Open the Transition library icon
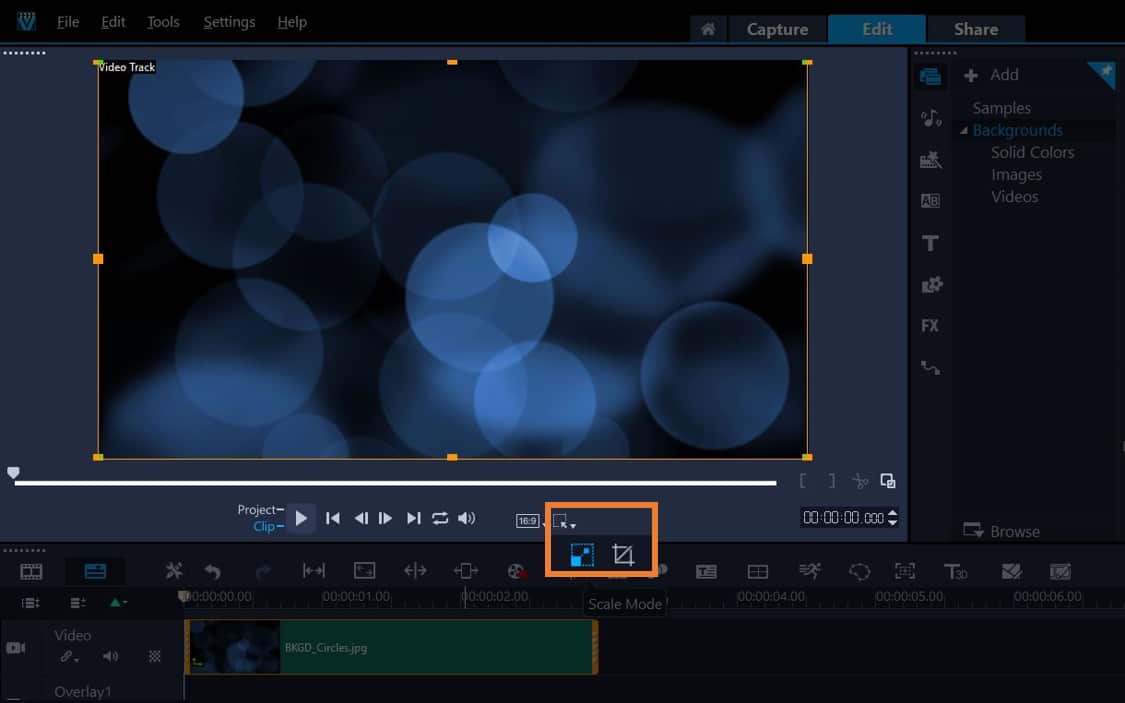Image resolution: width=1125 pixels, height=703 pixels. [931, 201]
